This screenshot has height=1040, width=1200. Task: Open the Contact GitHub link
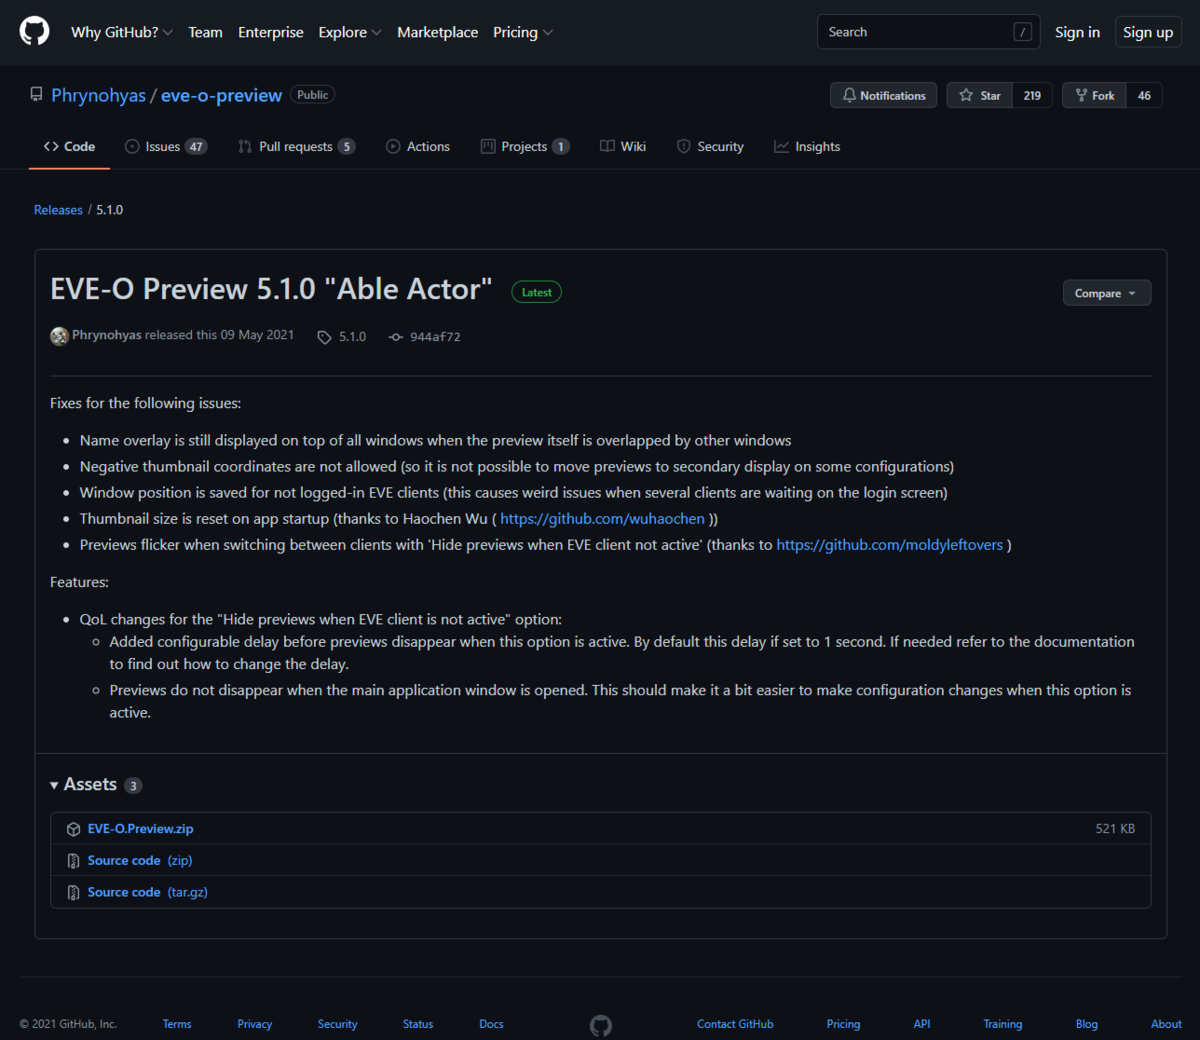(735, 1024)
